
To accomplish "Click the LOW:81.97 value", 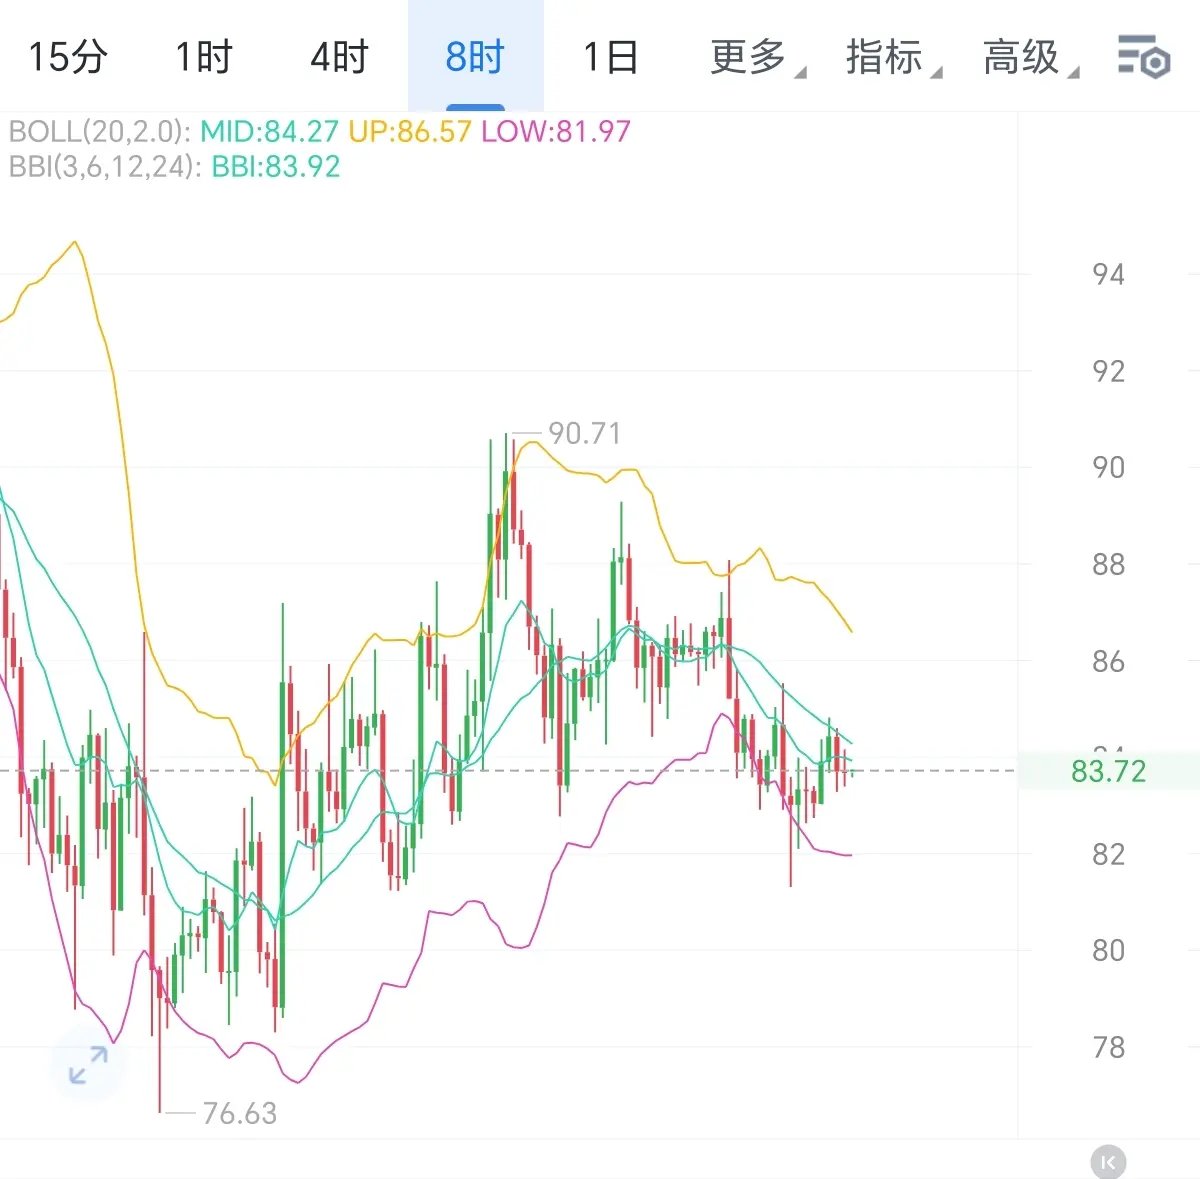I will pos(556,131).
